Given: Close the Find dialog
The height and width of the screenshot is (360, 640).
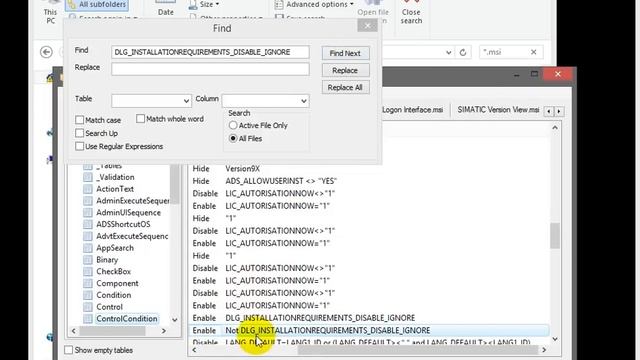Looking at the screenshot, I should click(367, 26).
